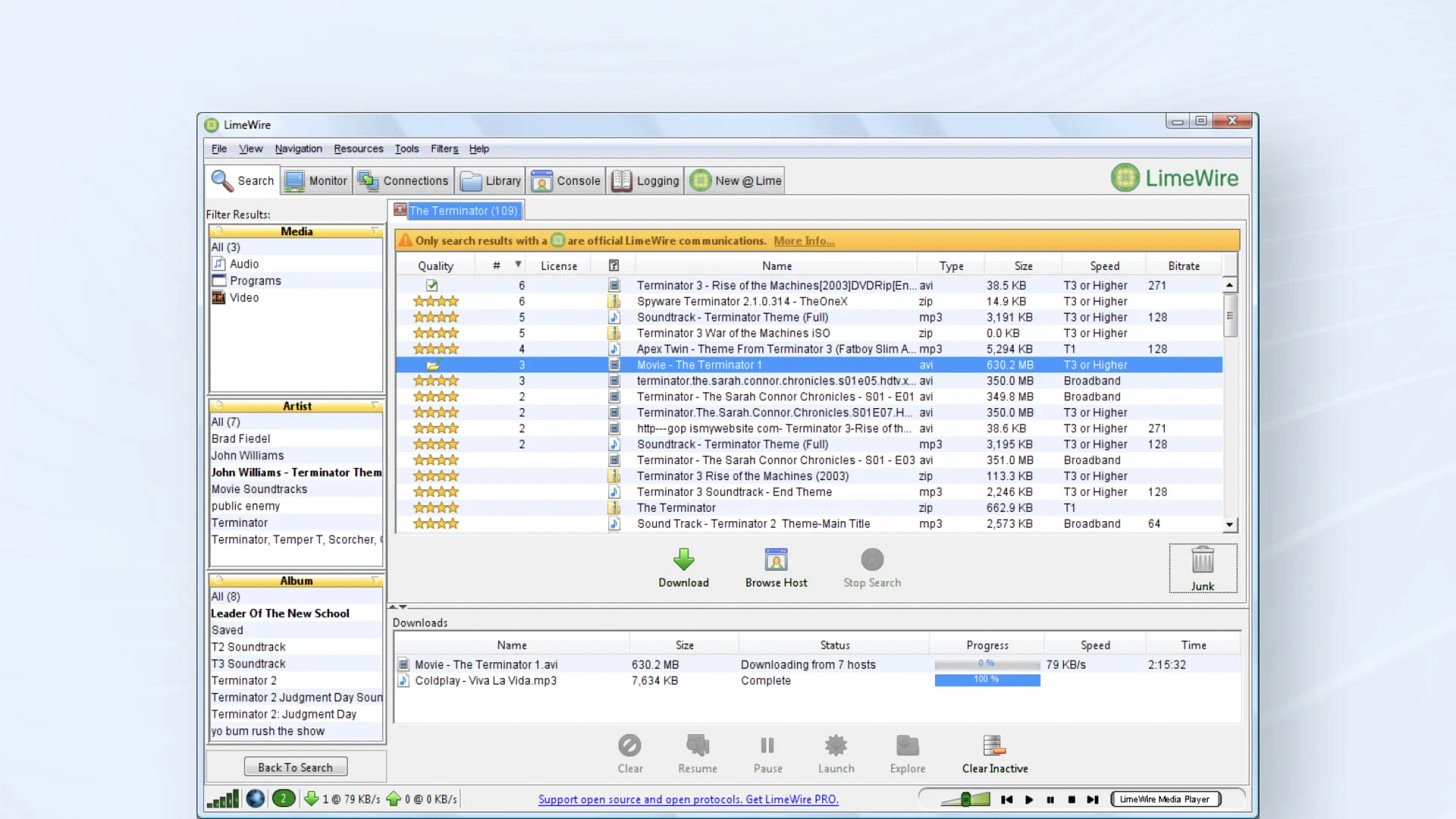
Task: Open the Tools menu
Action: click(406, 148)
